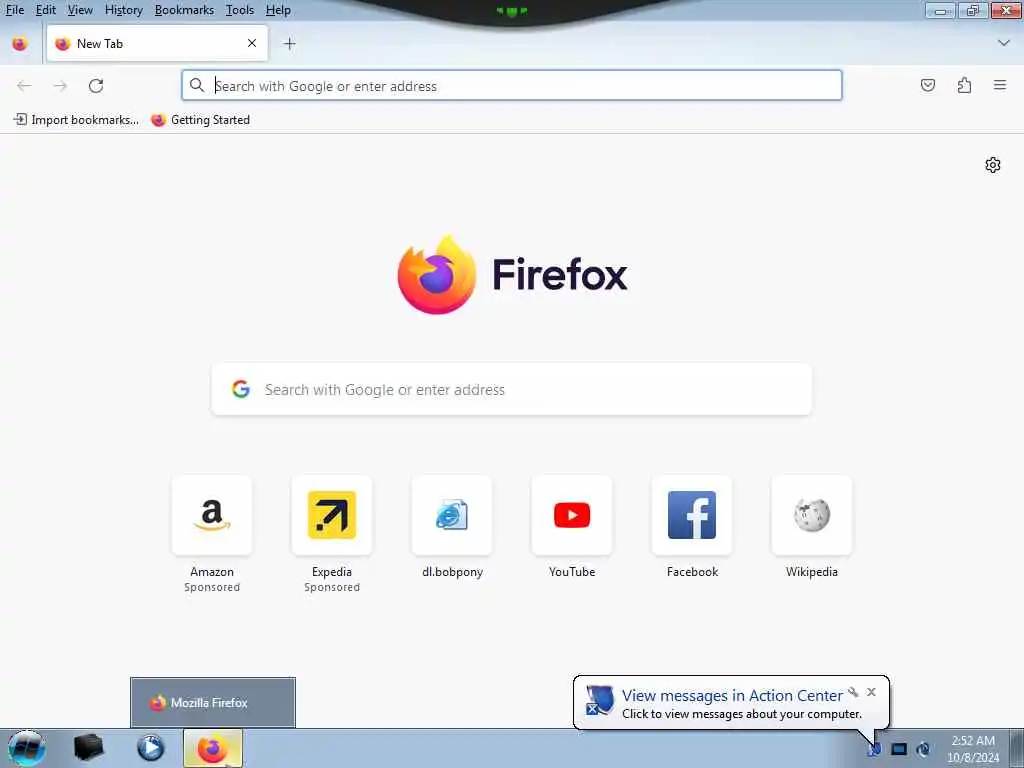This screenshot has width=1024, height=768.
Task: Click the Firefox taskbar button
Action: (213, 748)
